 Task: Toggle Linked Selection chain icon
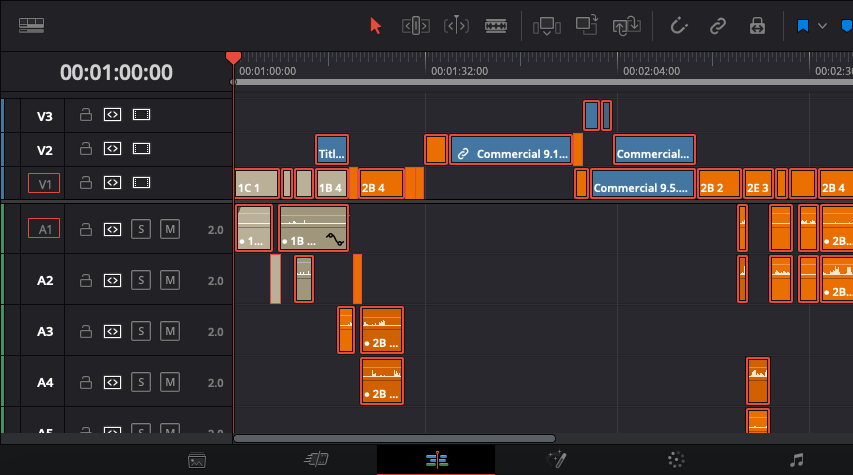pyautogui.click(x=718, y=26)
